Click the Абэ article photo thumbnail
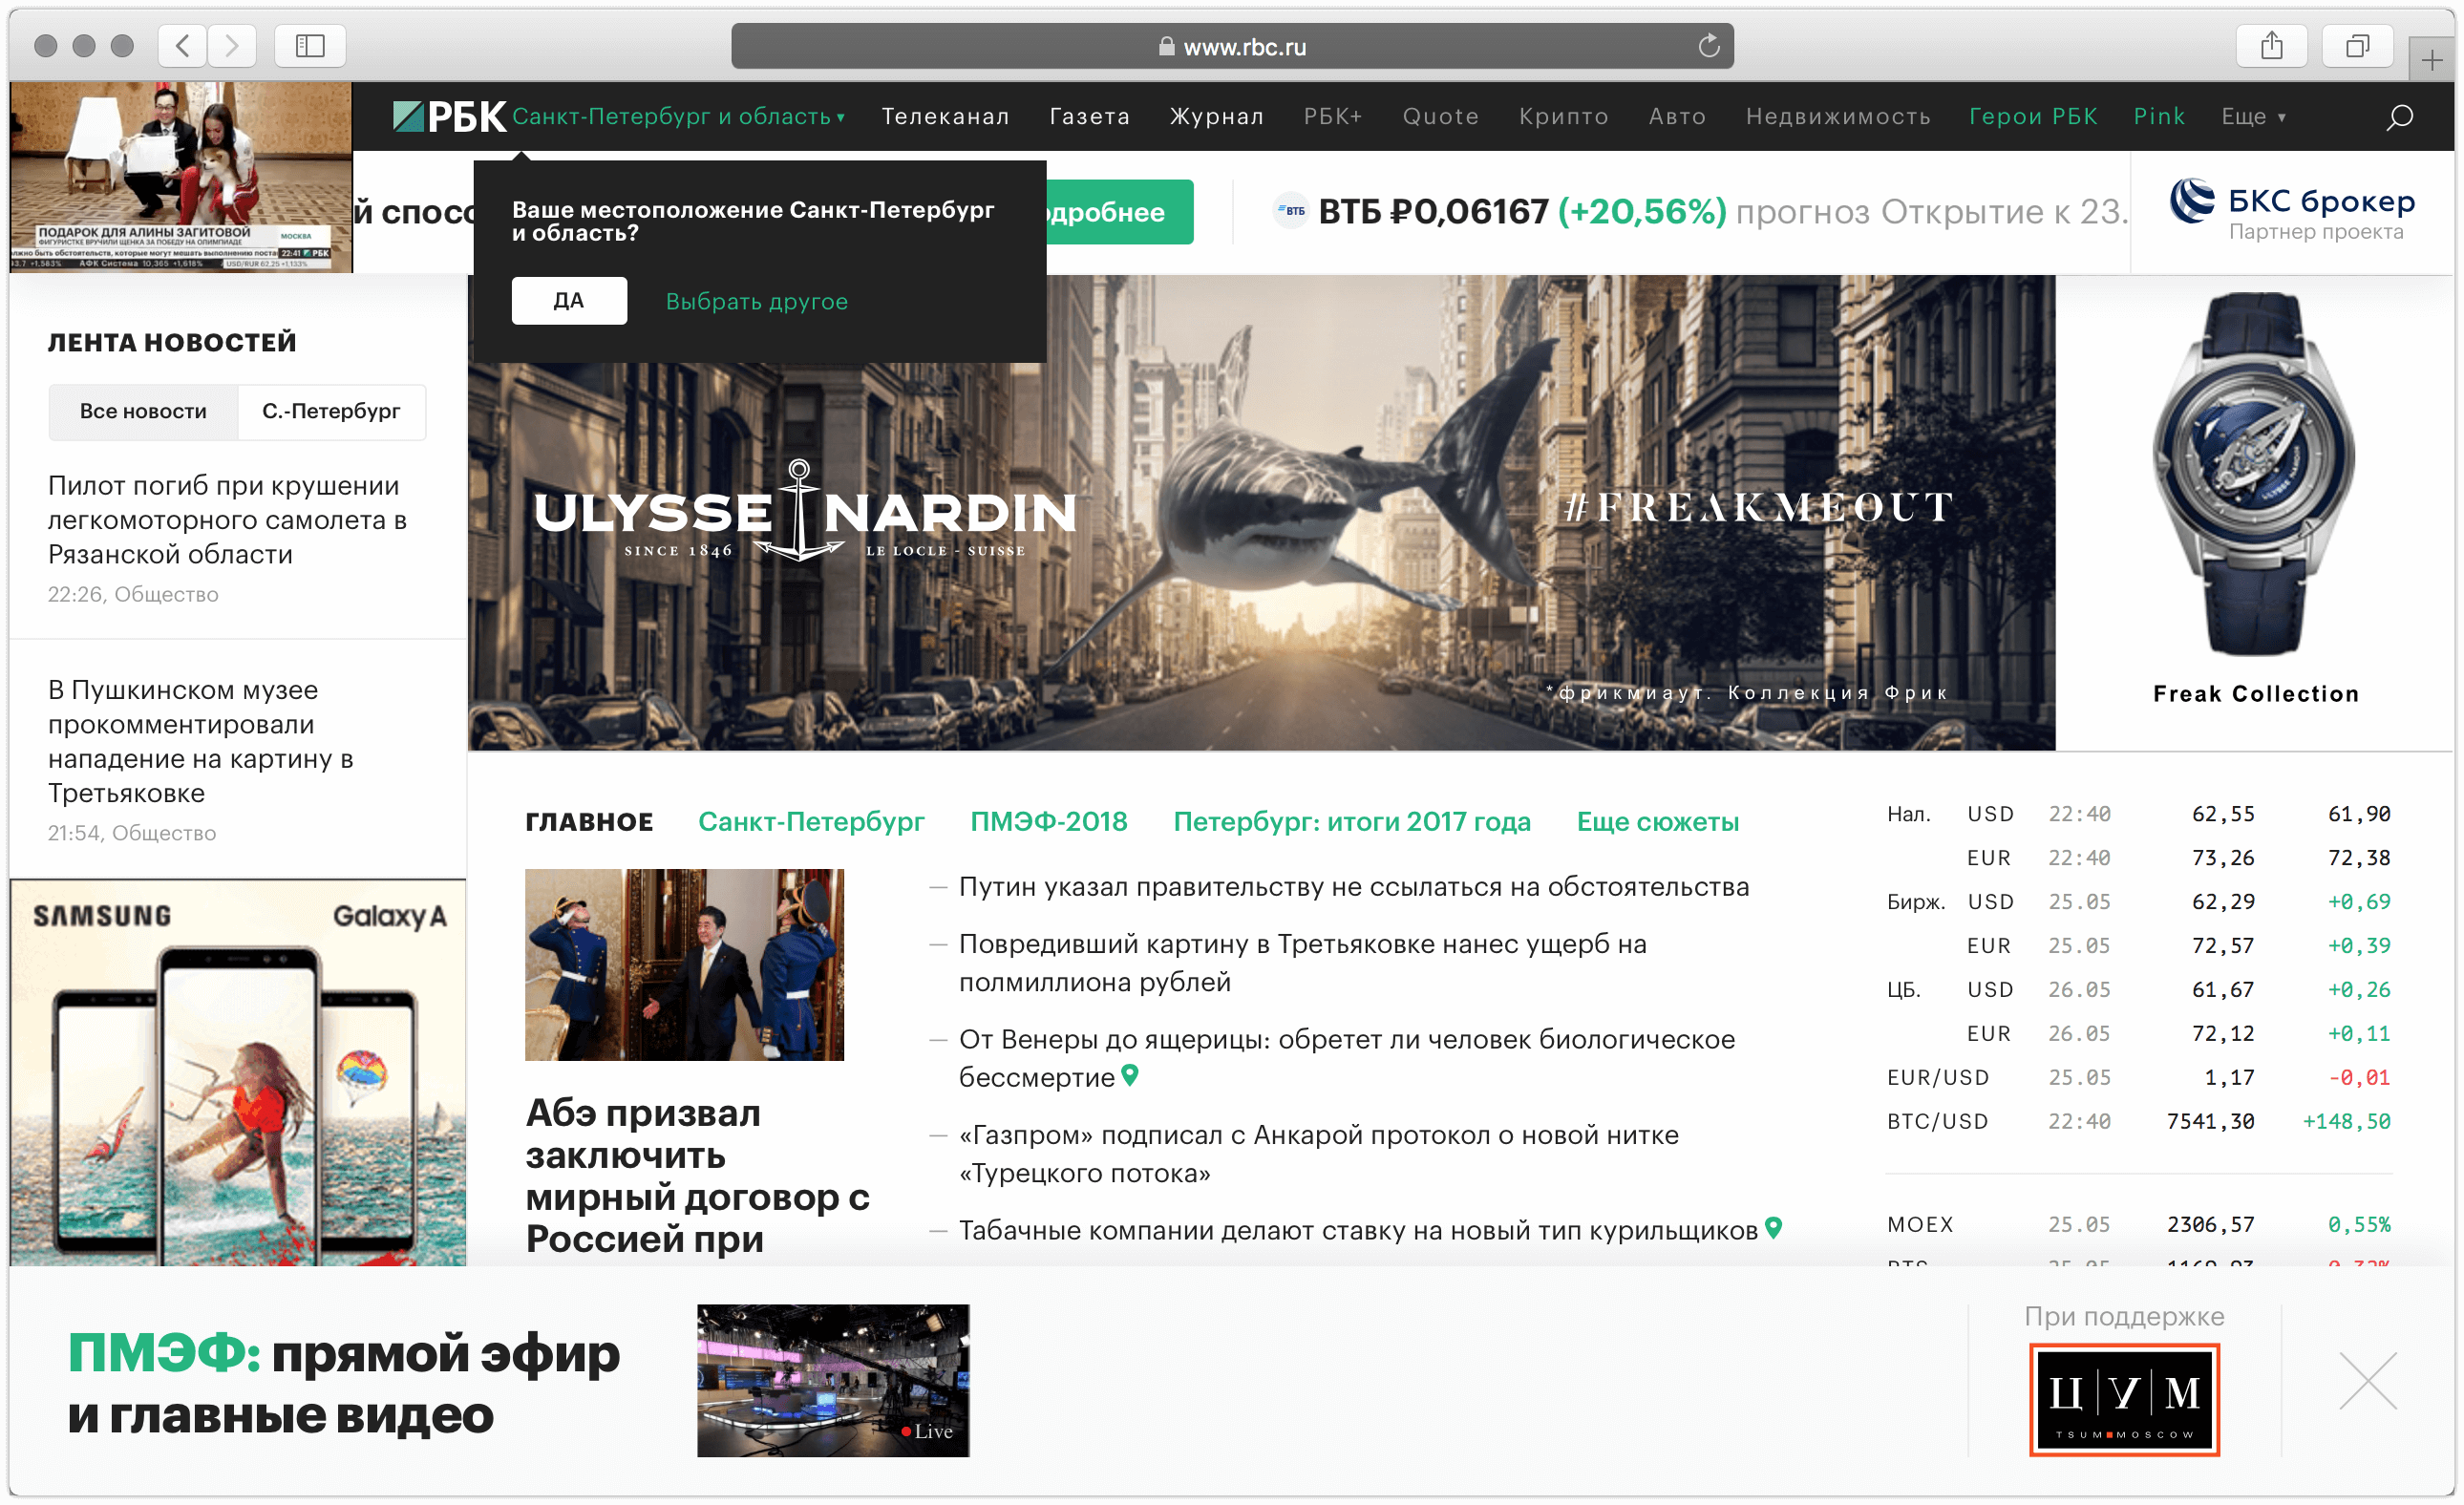The height and width of the screenshot is (1505, 2464). click(684, 964)
